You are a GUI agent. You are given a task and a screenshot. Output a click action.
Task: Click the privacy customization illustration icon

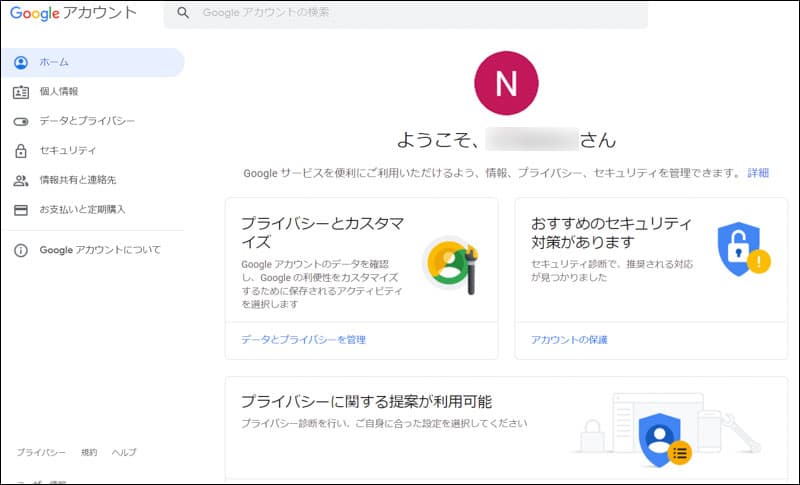click(x=451, y=265)
